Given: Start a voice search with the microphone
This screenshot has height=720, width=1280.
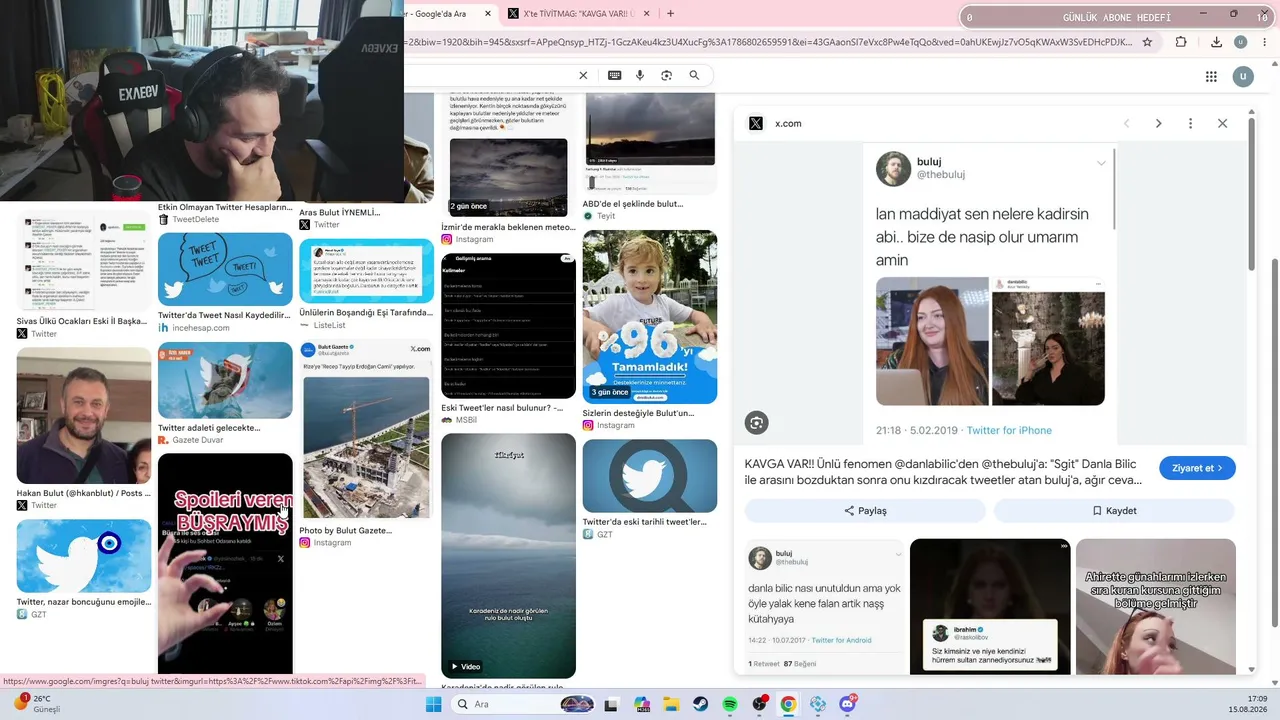Looking at the screenshot, I should pos(640,75).
